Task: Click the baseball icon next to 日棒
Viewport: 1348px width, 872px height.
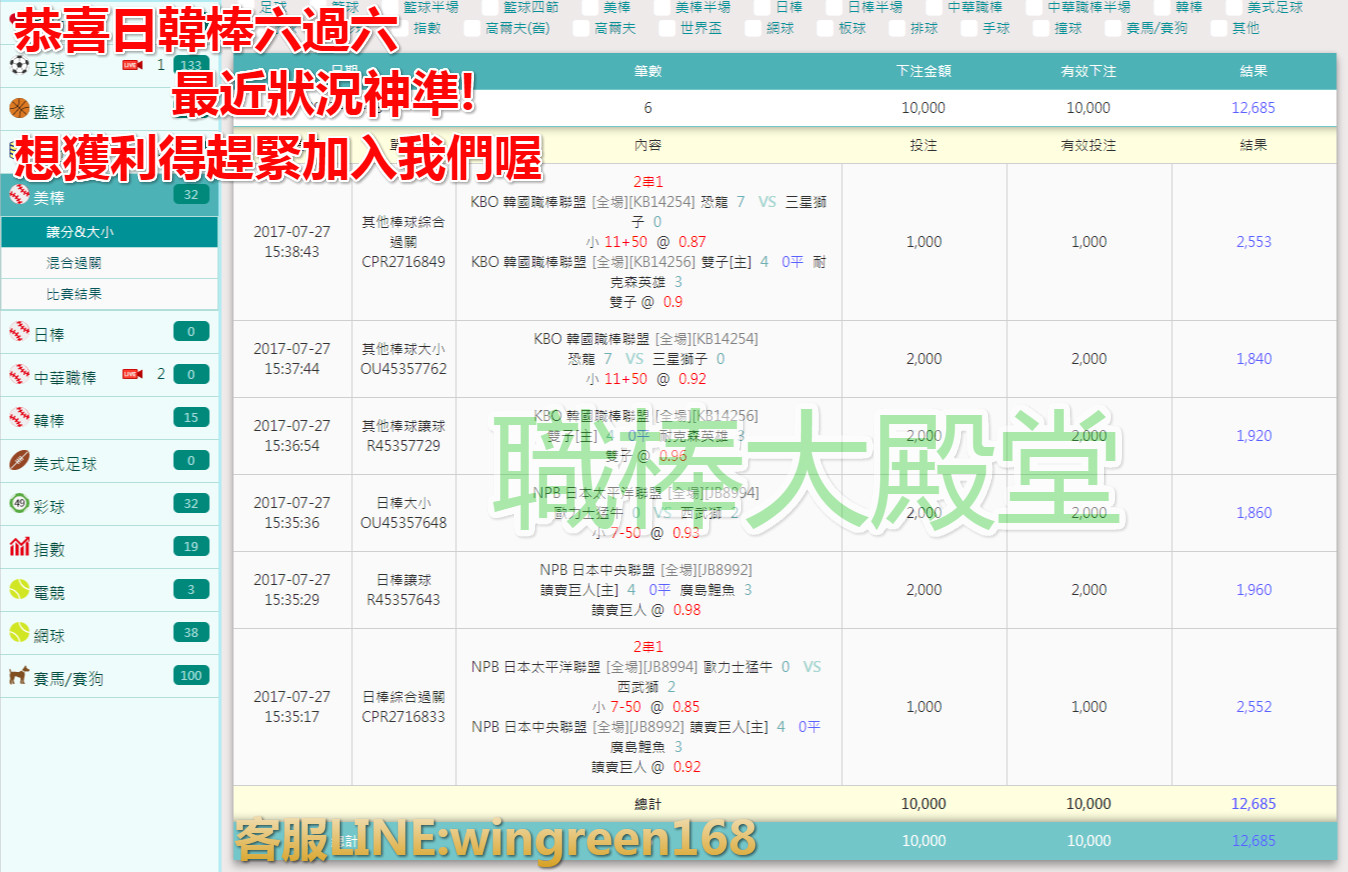Action: tap(18, 333)
